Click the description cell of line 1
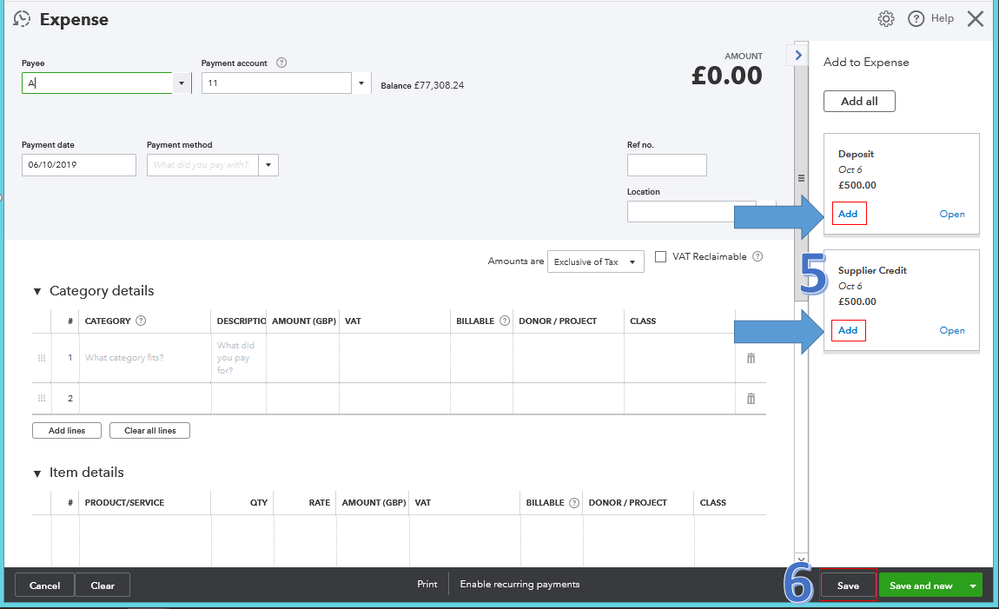The width and height of the screenshot is (999, 609). [239, 358]
